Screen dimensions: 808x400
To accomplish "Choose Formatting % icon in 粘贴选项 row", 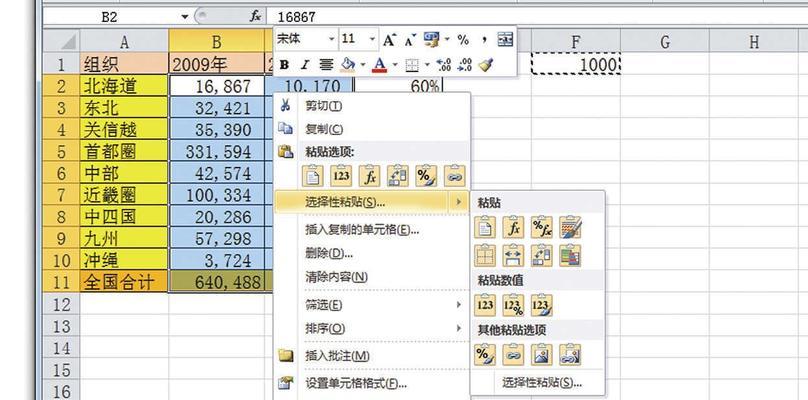I will pyautogui.click(x=426, y=176).
